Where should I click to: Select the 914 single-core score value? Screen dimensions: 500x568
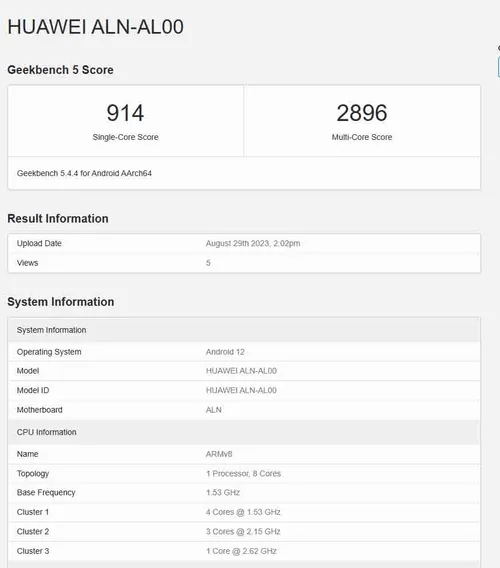pyautogui.click(x=125, y=113)
